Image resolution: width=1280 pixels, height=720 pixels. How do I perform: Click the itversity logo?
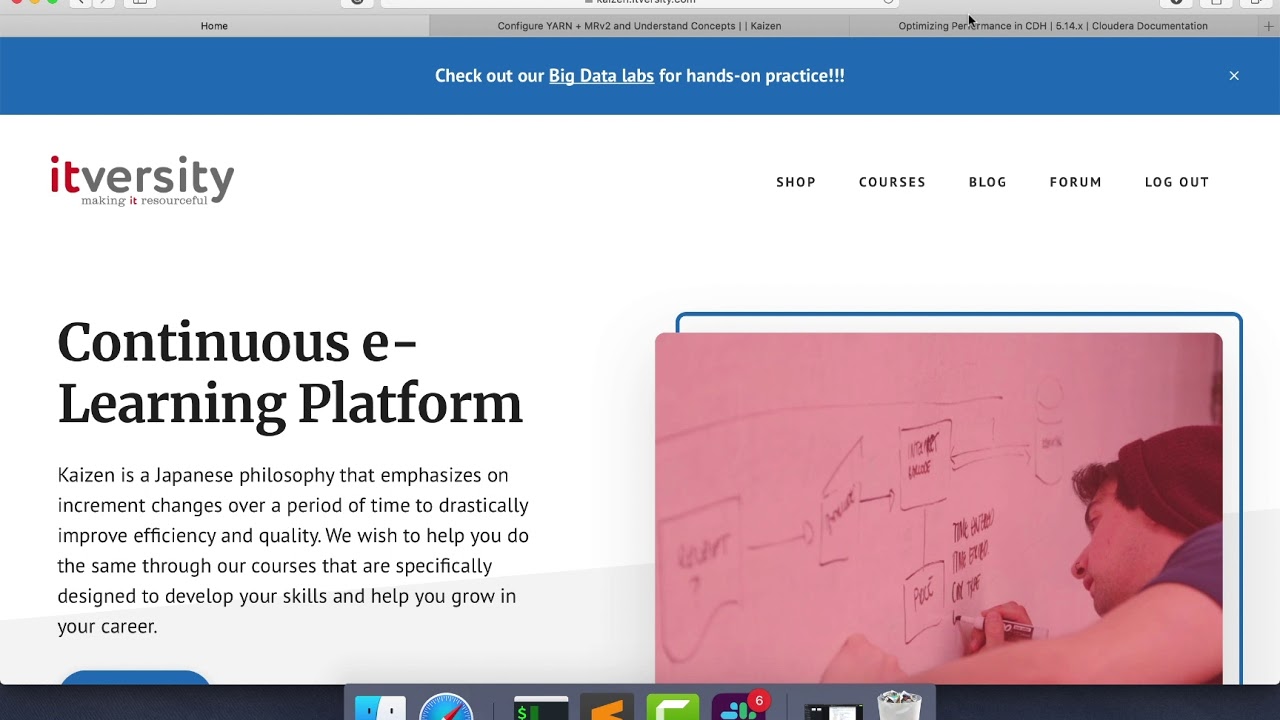pos(142,181)
